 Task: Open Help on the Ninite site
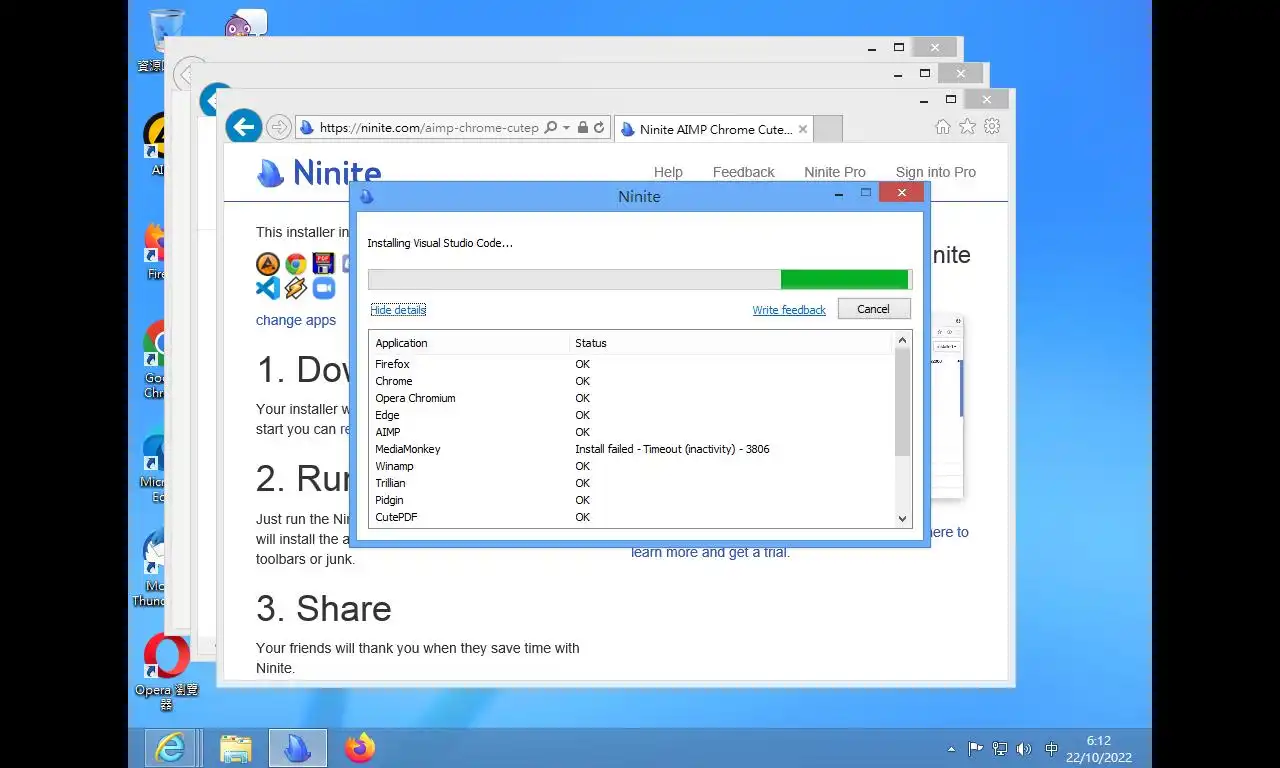[x=668, y=172]
